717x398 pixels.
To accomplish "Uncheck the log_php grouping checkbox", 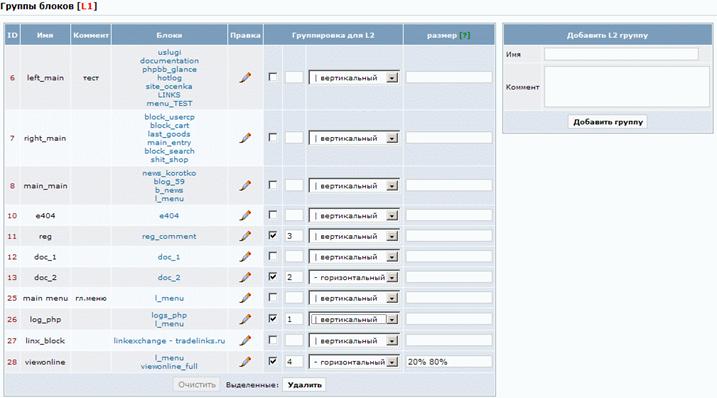I will click(x=273, y=318).
